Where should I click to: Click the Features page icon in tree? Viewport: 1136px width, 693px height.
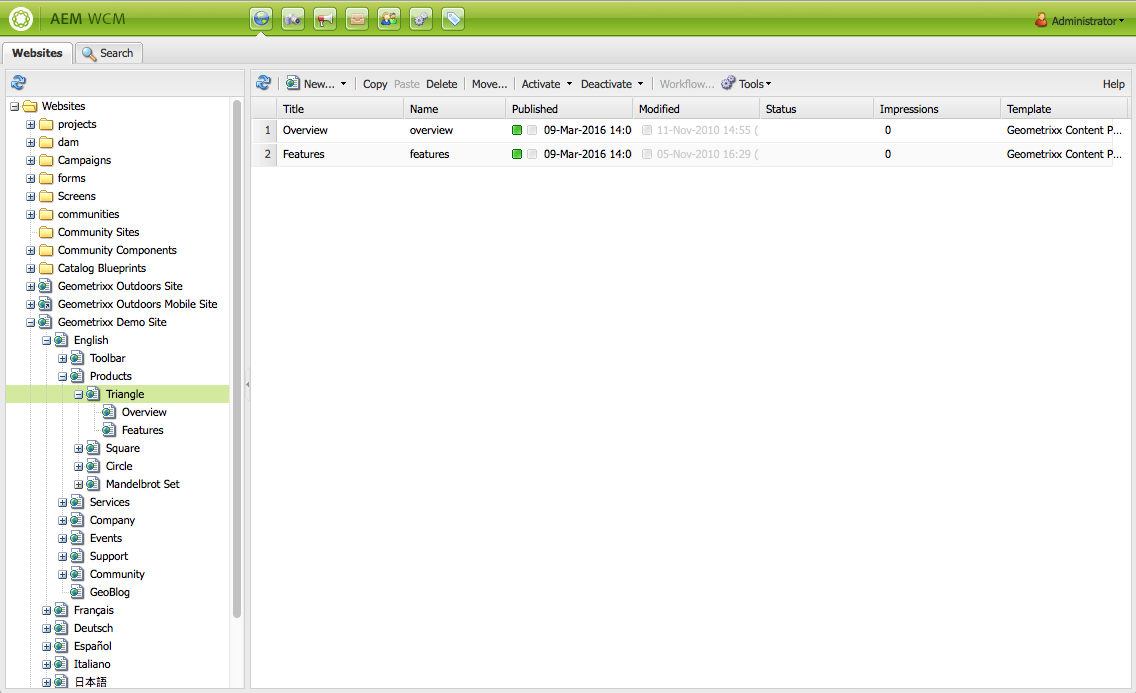point(109,430)
